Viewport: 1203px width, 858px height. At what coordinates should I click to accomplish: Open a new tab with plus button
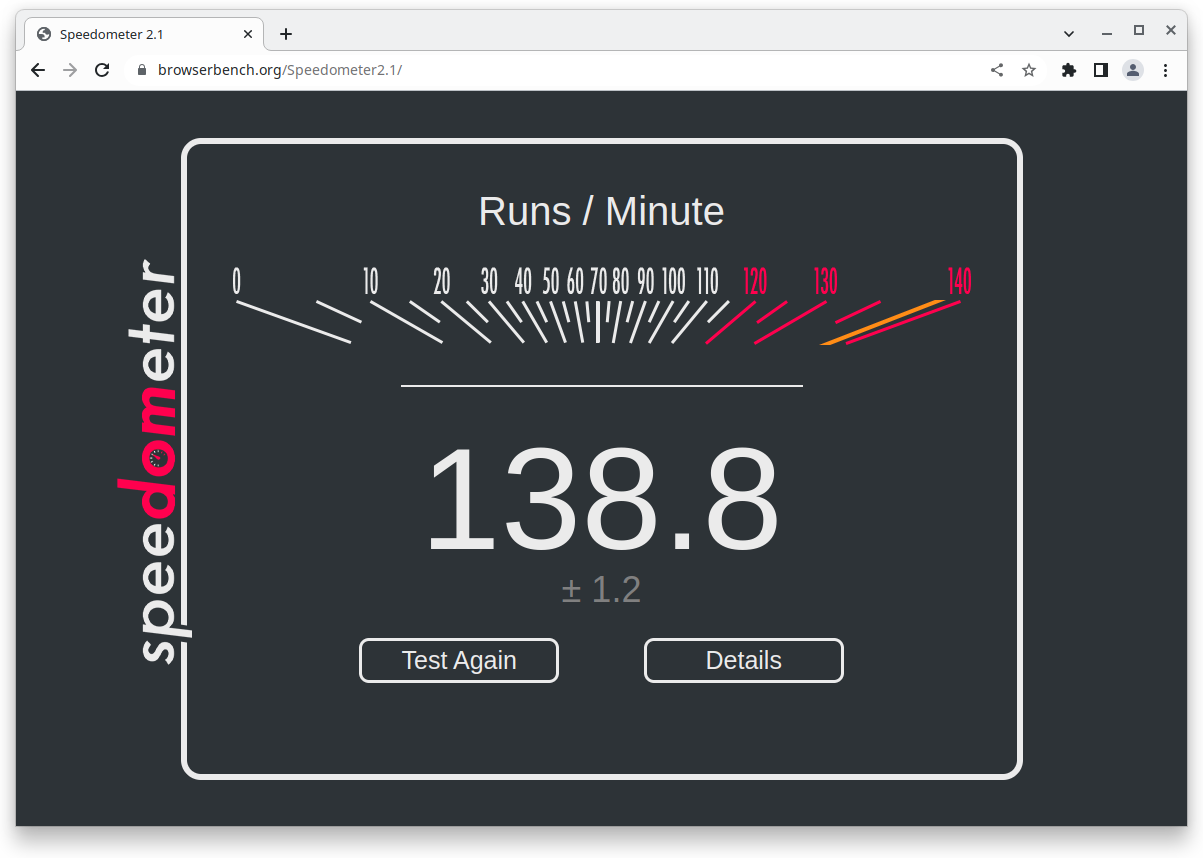click(x=286, y=34)
